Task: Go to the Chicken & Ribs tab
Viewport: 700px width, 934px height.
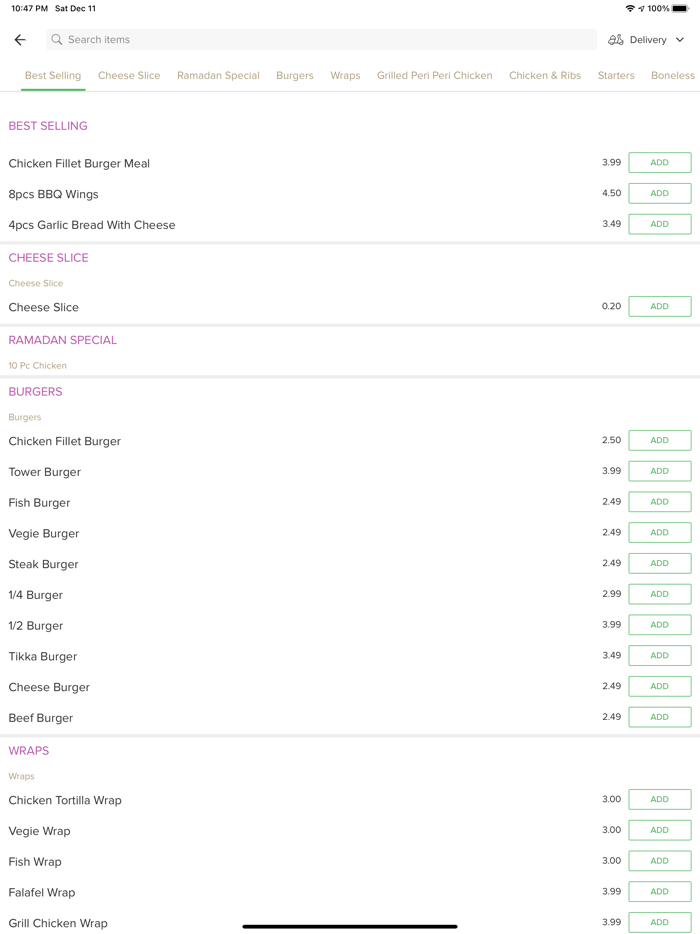Action: tap(545, 75)
